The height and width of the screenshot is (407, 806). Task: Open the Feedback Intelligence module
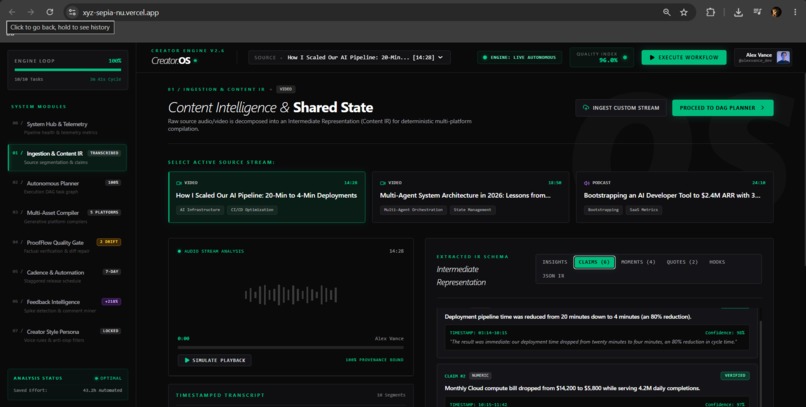pos(67,306)
